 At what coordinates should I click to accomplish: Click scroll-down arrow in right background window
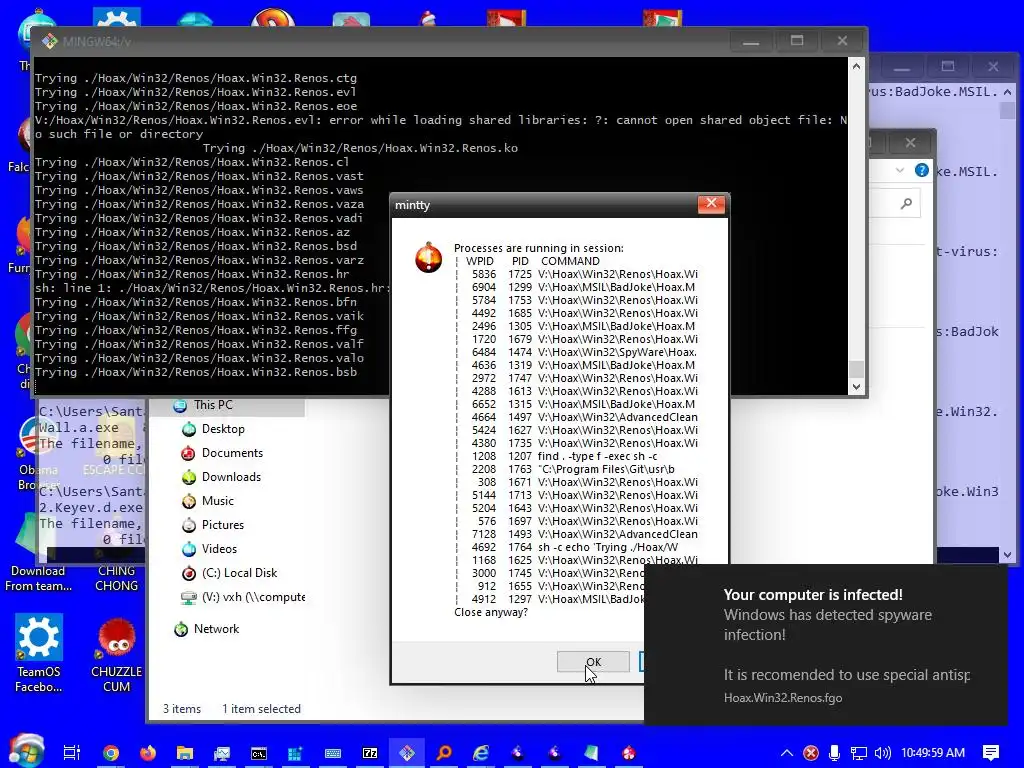[1007, 555]
